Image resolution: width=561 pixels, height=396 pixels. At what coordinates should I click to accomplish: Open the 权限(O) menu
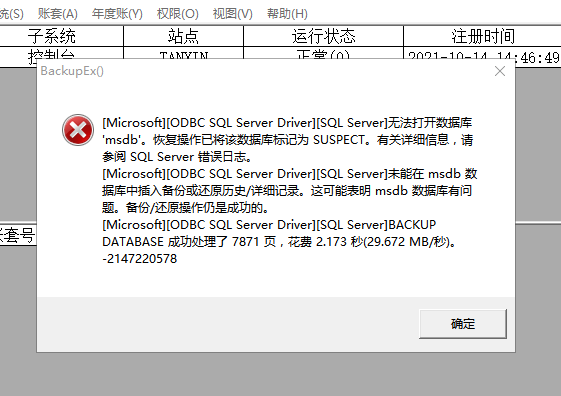pos(177,14)
